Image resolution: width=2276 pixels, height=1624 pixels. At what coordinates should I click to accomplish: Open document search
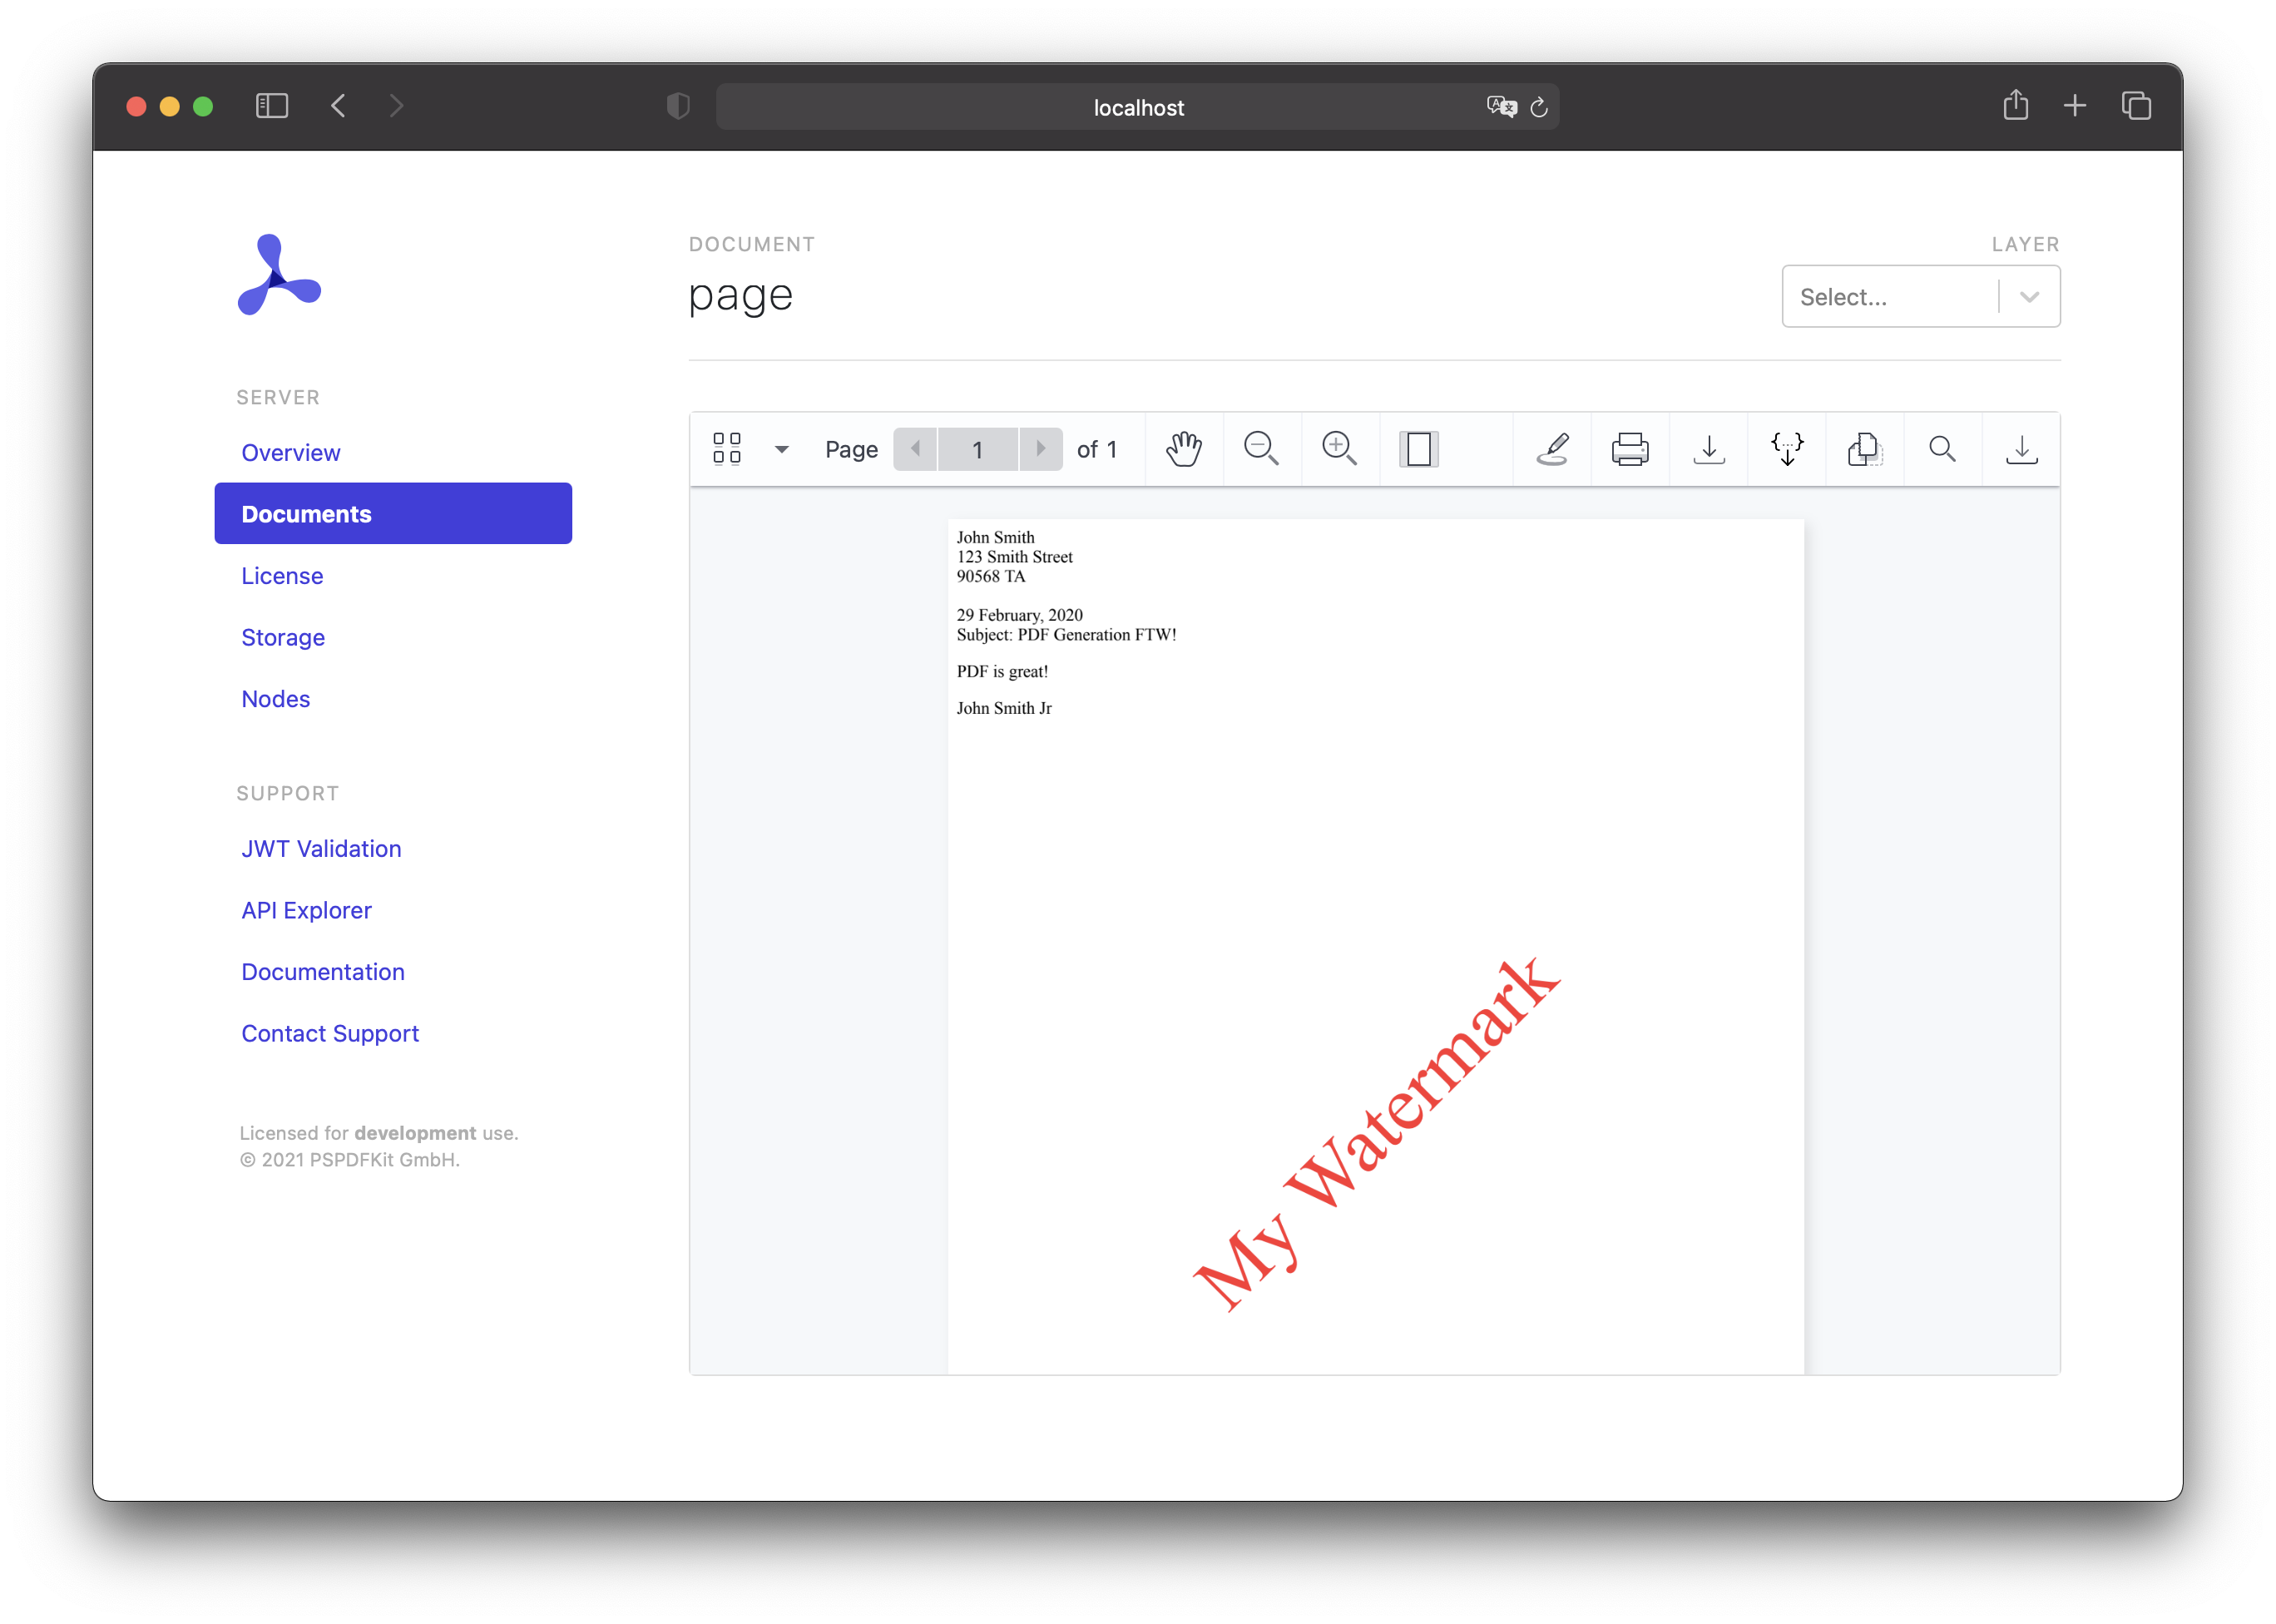point(1941,449)
